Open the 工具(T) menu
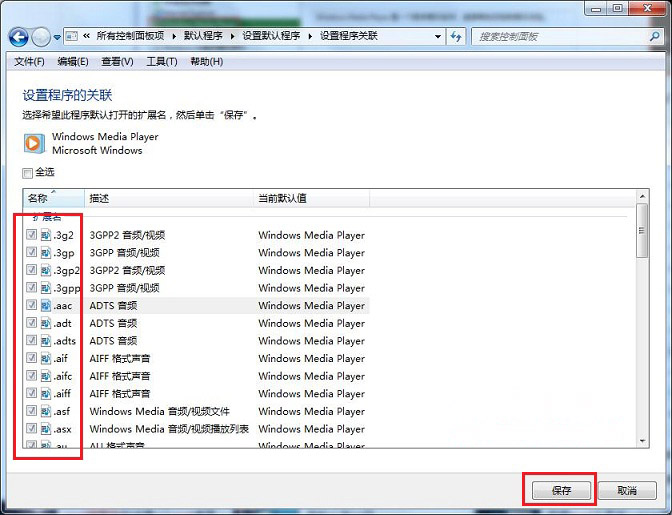Screen dimensions: 672x515 [x=162, y=62]
